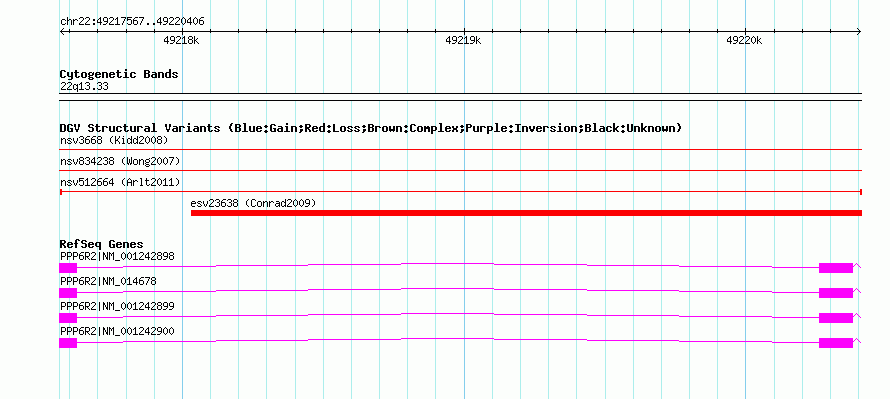Open variant esv23638 (Conrad2009) label

point(253,203)
